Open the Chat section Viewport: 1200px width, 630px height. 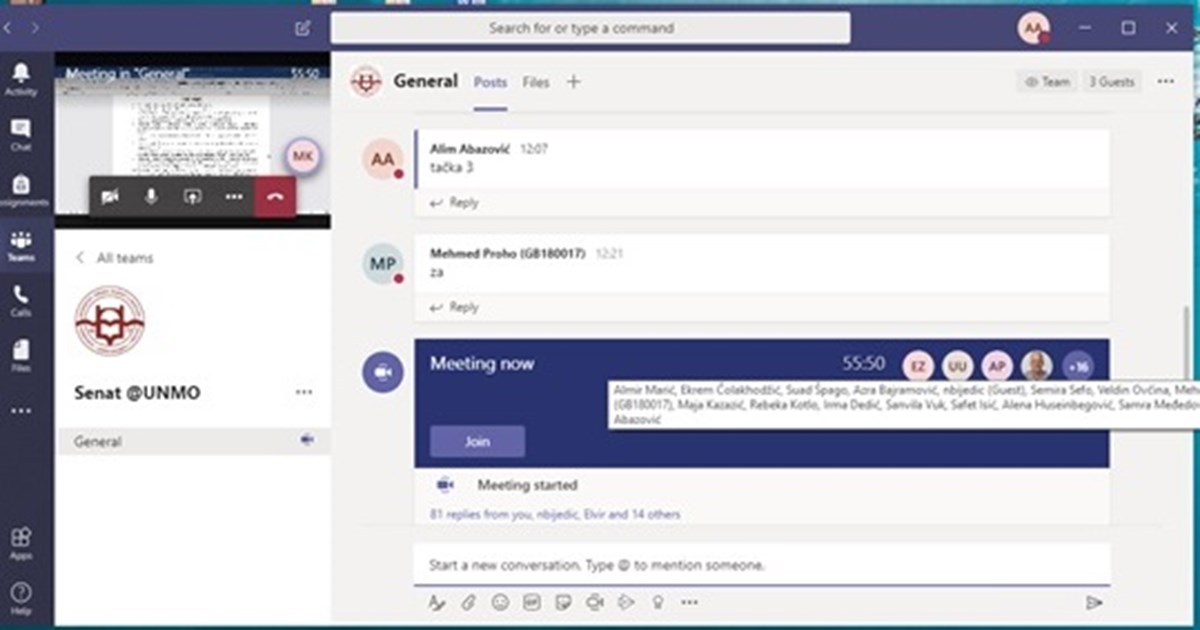(20, 134)
